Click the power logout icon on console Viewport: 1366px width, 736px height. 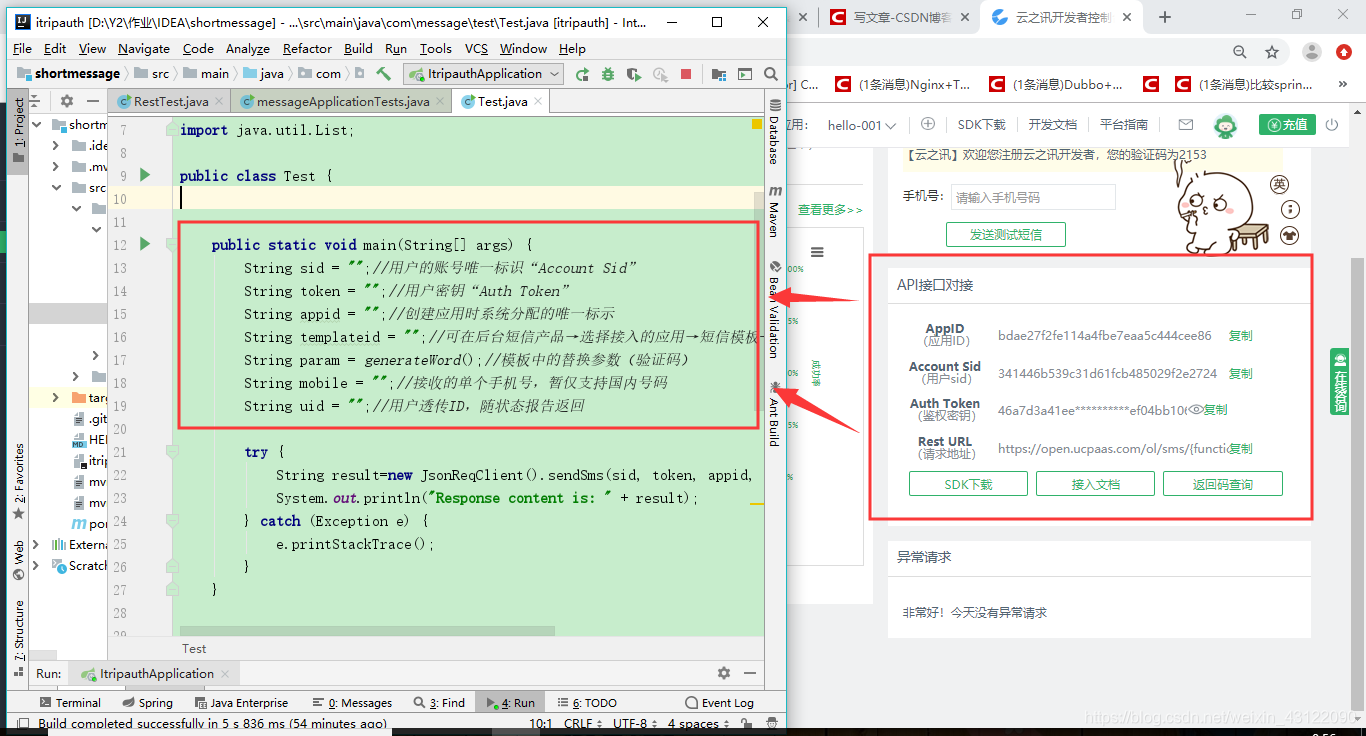(x=1331, y=125)
